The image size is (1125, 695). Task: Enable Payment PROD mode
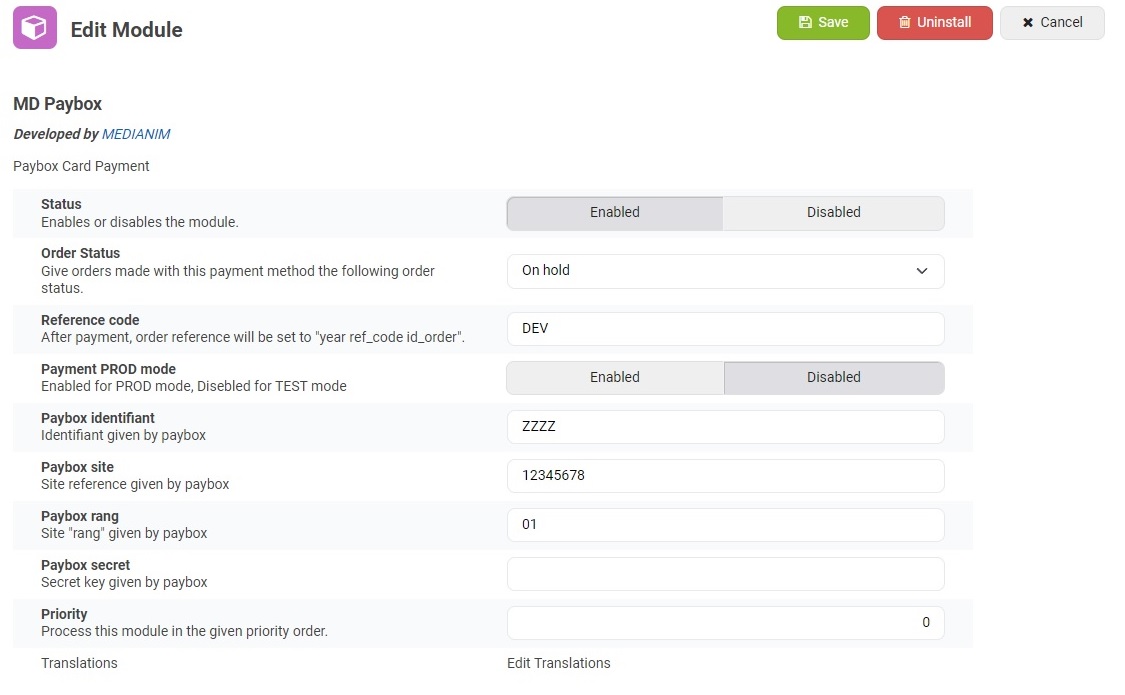click(615, 377)
